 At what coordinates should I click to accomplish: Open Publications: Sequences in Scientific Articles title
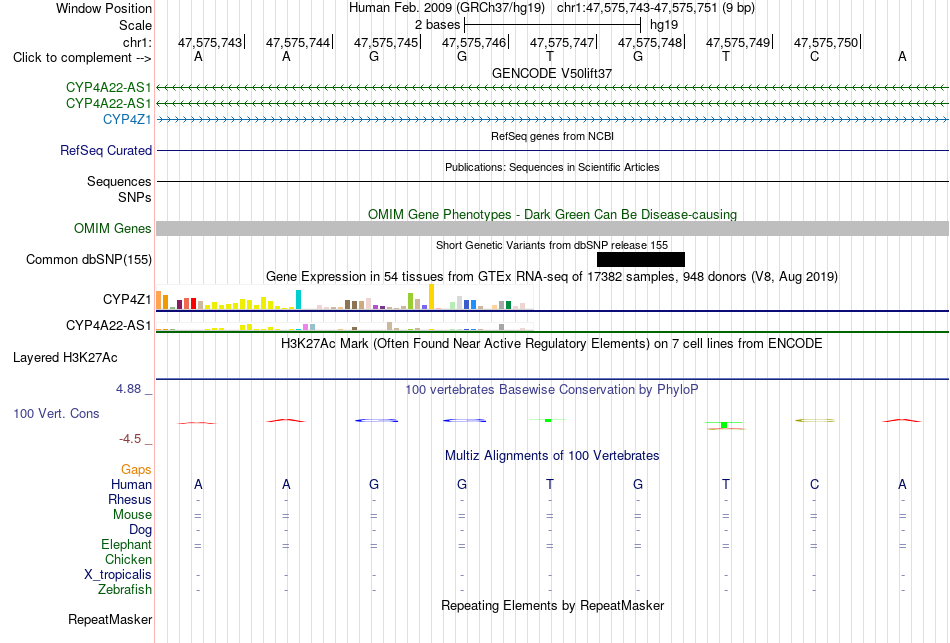pos(552,167)
